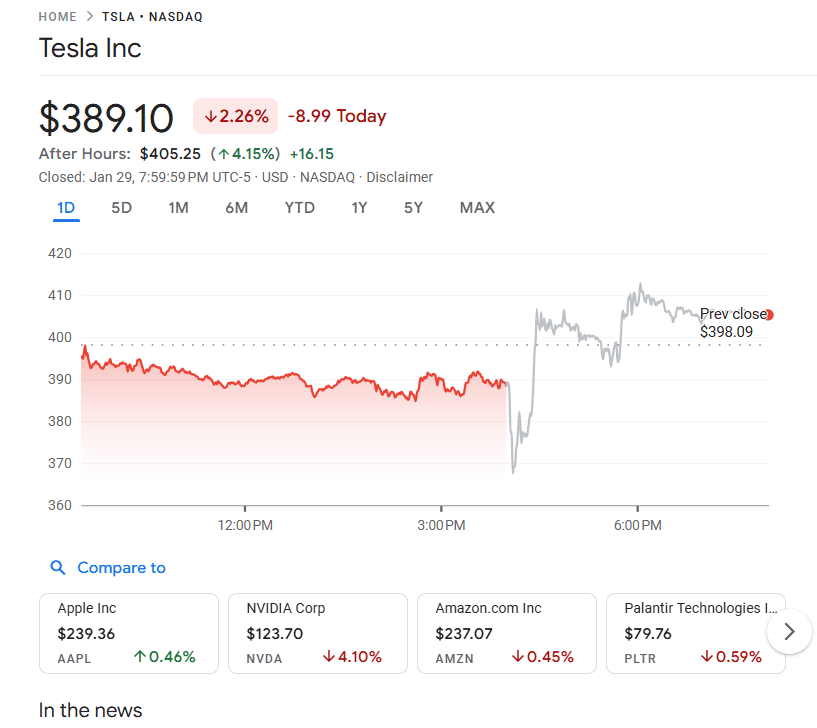
Task: Open more comparison stocks with right arrow
Action: [789, 632]
